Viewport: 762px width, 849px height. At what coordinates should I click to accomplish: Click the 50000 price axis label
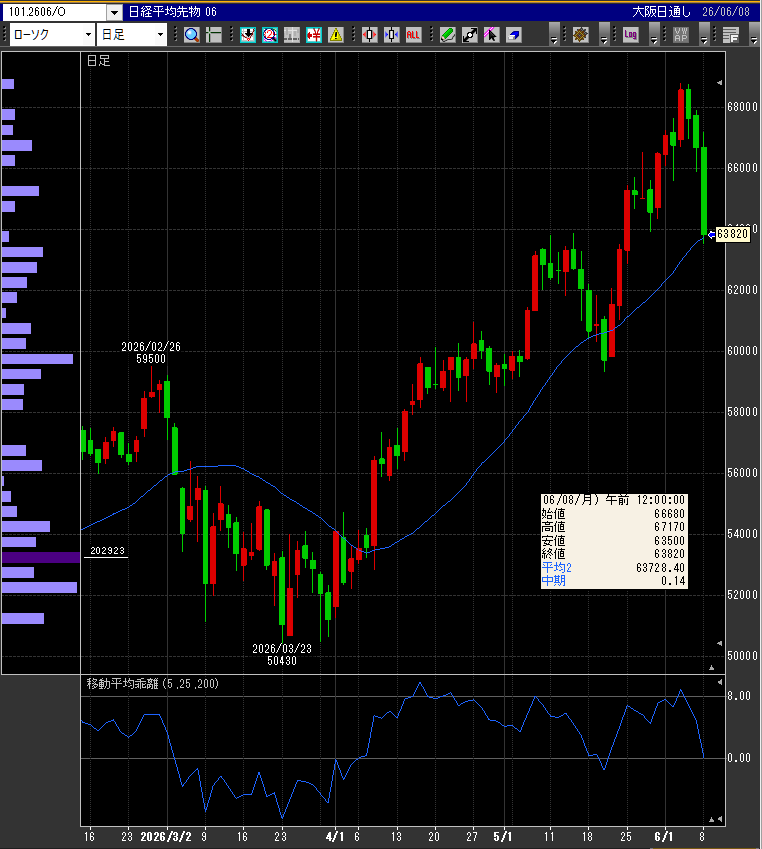tap(742, 656)
